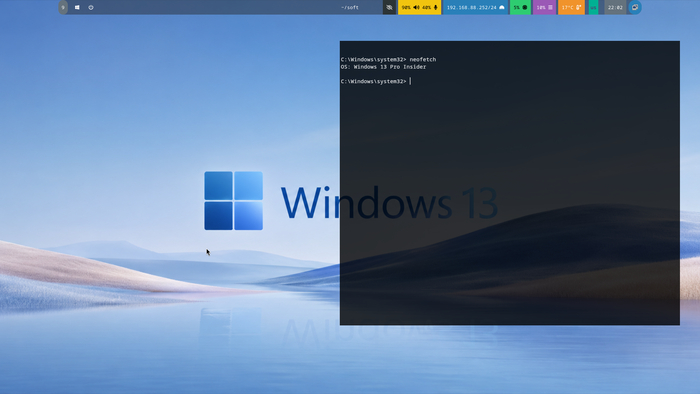Screen dimensions: 700x394
Task: Click the microphone icon at 40%
Action: click(436, 8)
